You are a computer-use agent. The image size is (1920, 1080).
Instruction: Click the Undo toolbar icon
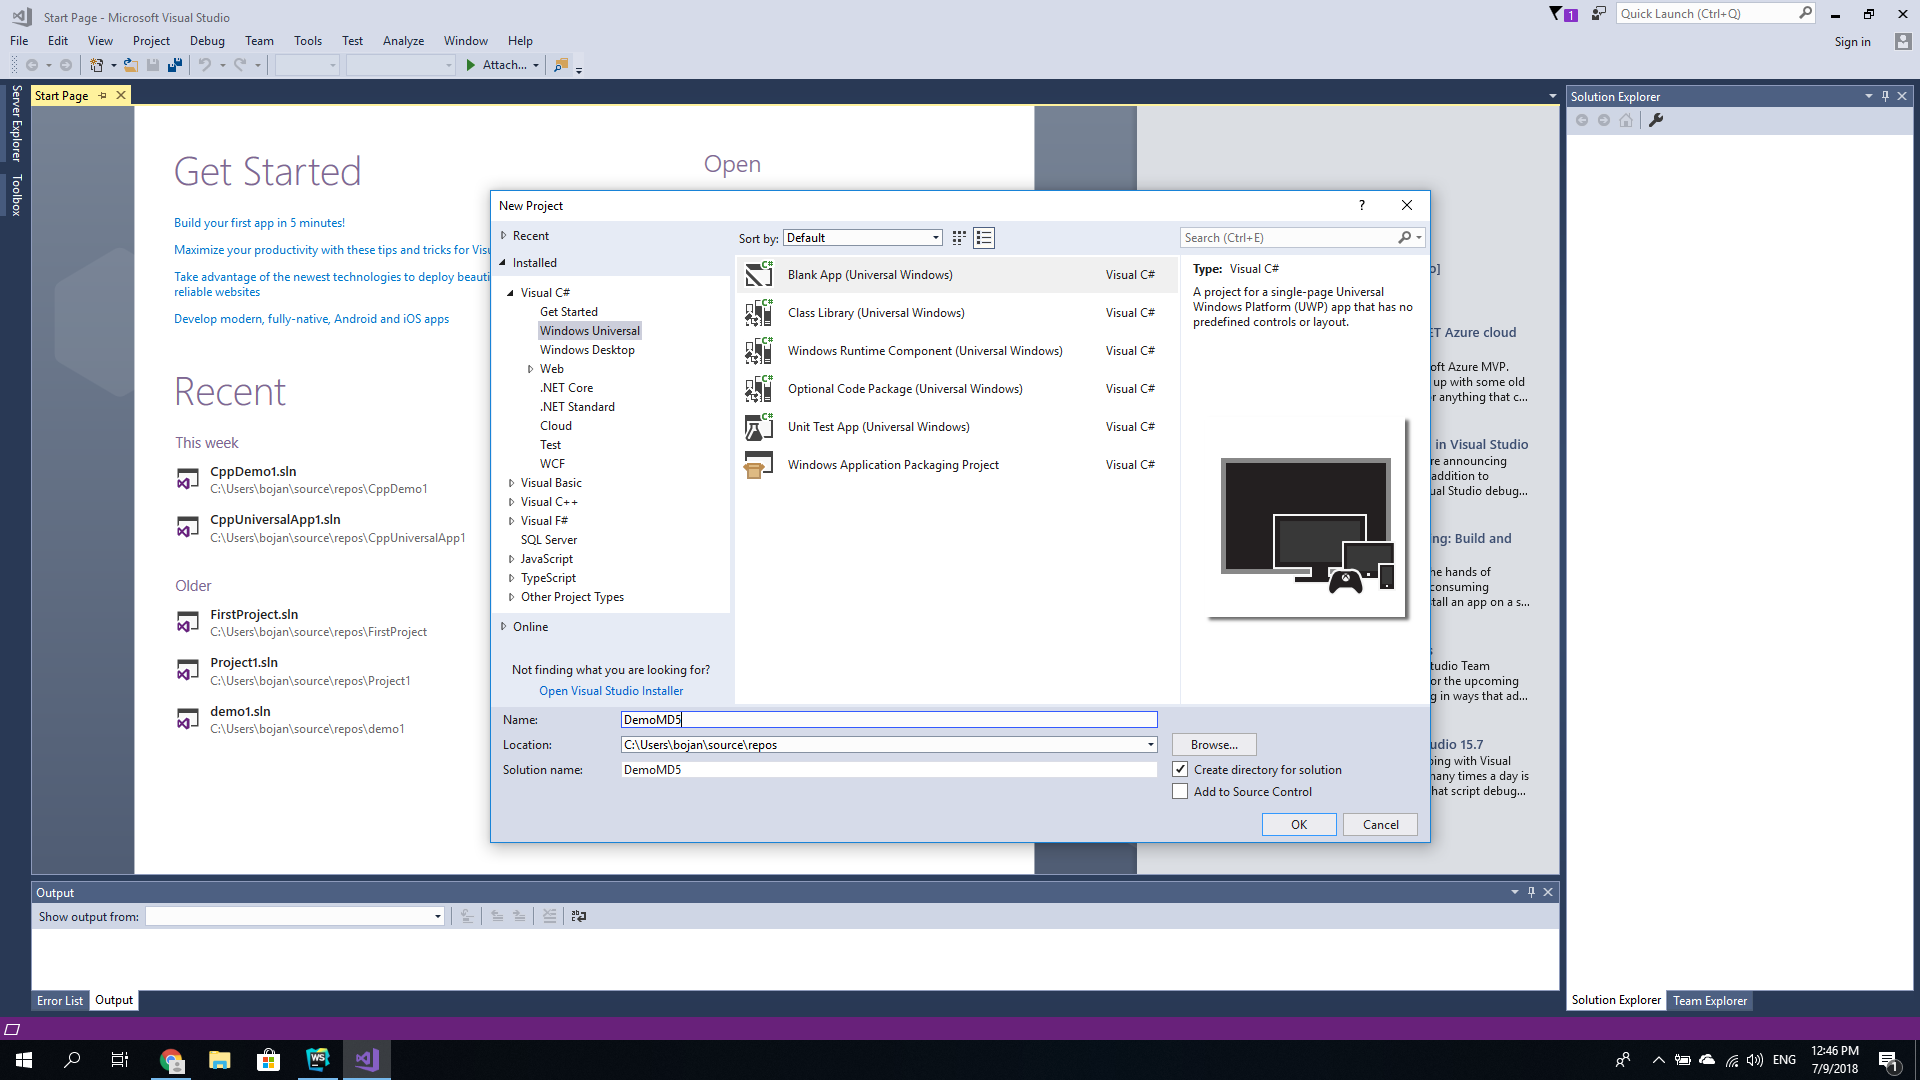(205, 65)
